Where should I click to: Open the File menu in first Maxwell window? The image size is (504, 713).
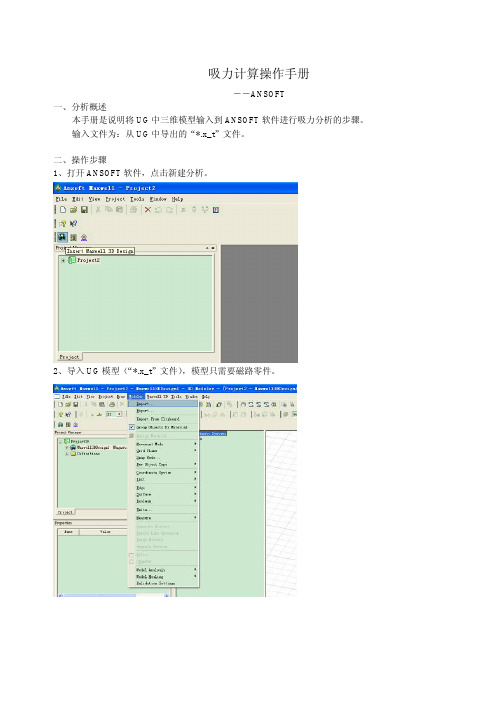[61, 199]
